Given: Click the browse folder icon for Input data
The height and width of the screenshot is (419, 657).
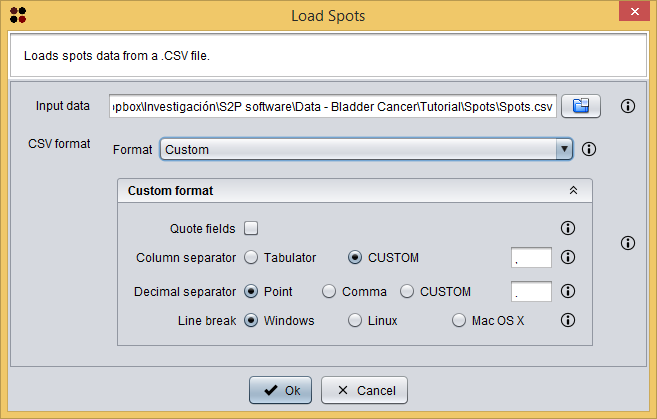Looking at the screenshot, I should click(579, 106).
